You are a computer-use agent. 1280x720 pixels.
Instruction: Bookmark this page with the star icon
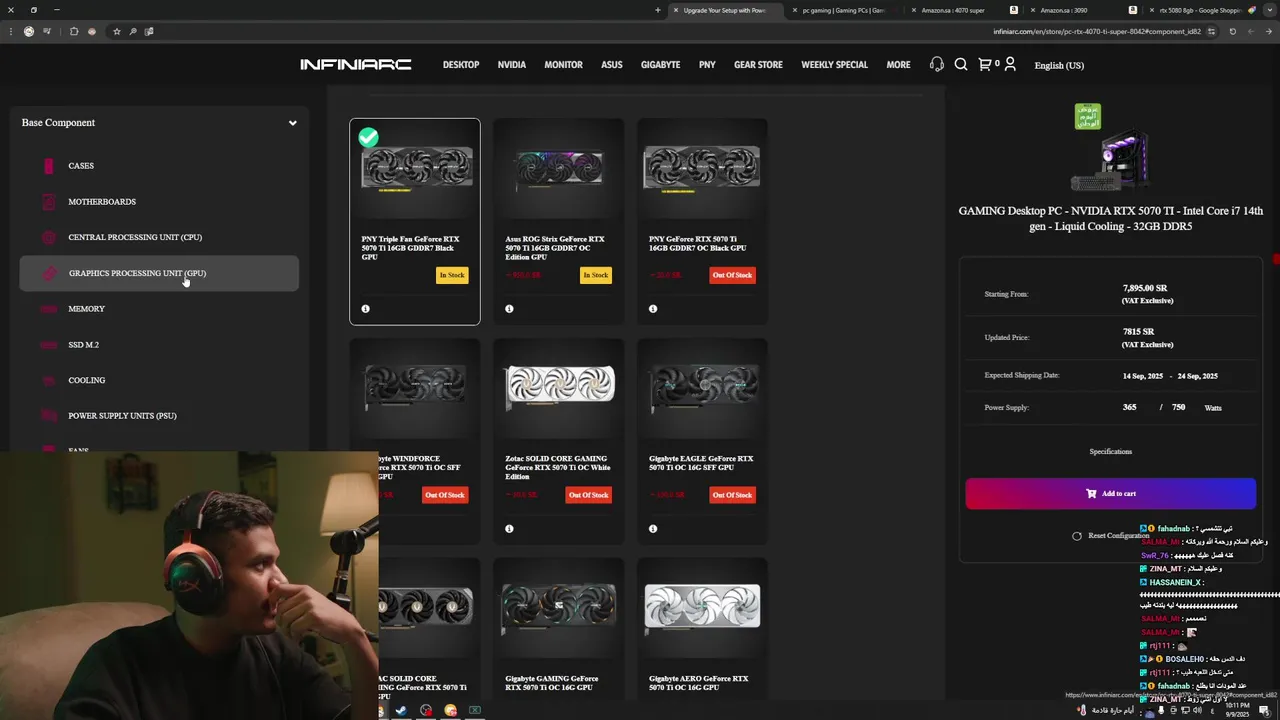coord(117,31)
